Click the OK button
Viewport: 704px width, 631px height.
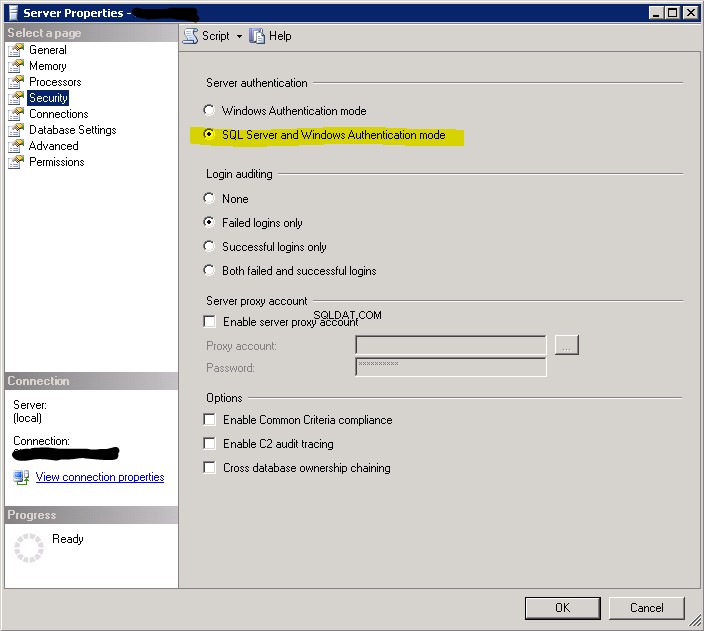point(563,608)
